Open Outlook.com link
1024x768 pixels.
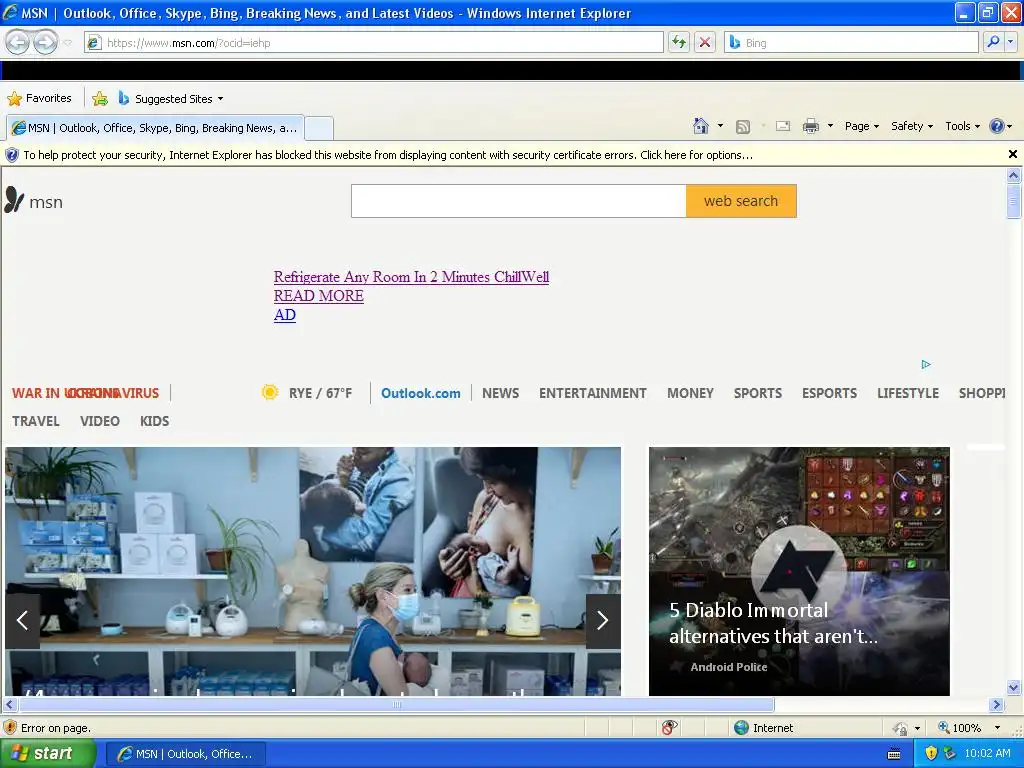pos(421,393)
